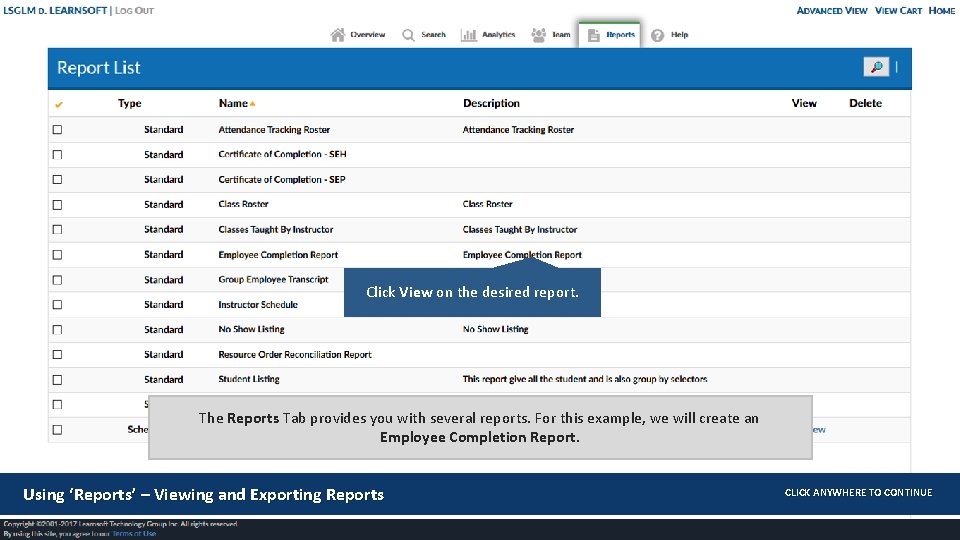Check the Certificate of Completion - SEH checkbox
The height and width of the screenshot is (540, 960).
click(x=58, y=155)
